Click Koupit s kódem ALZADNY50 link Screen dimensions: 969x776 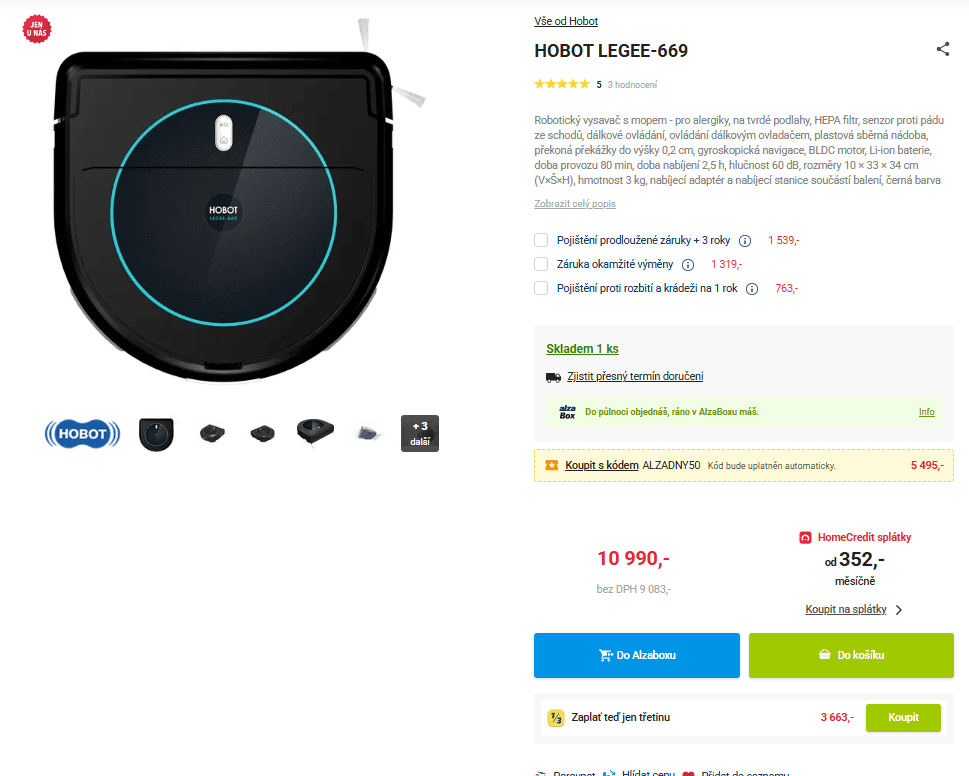[601, 465]
